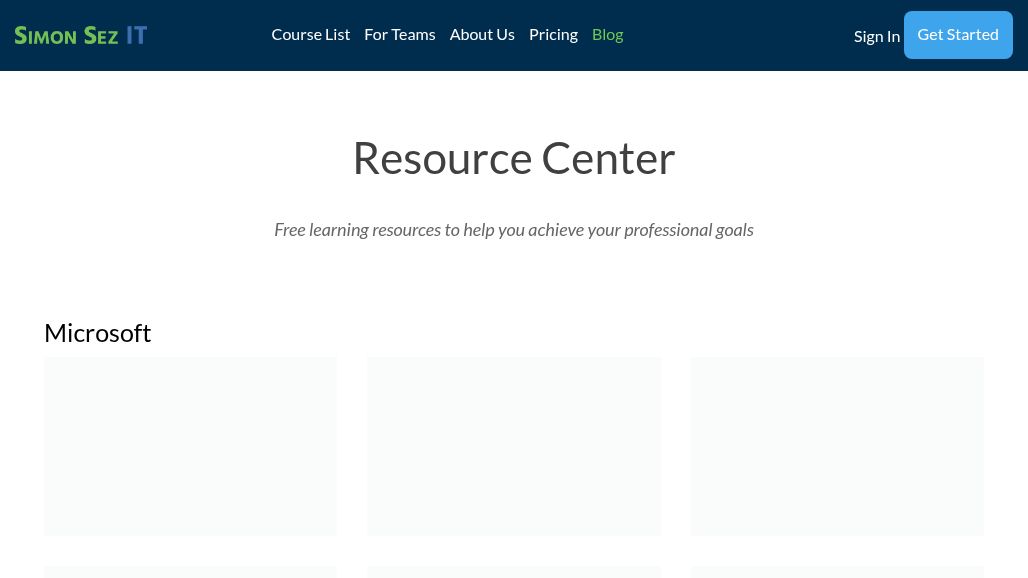Screen dimensions: 1028x578
Task: Click the Get Started button
Action: coord(958,34)
